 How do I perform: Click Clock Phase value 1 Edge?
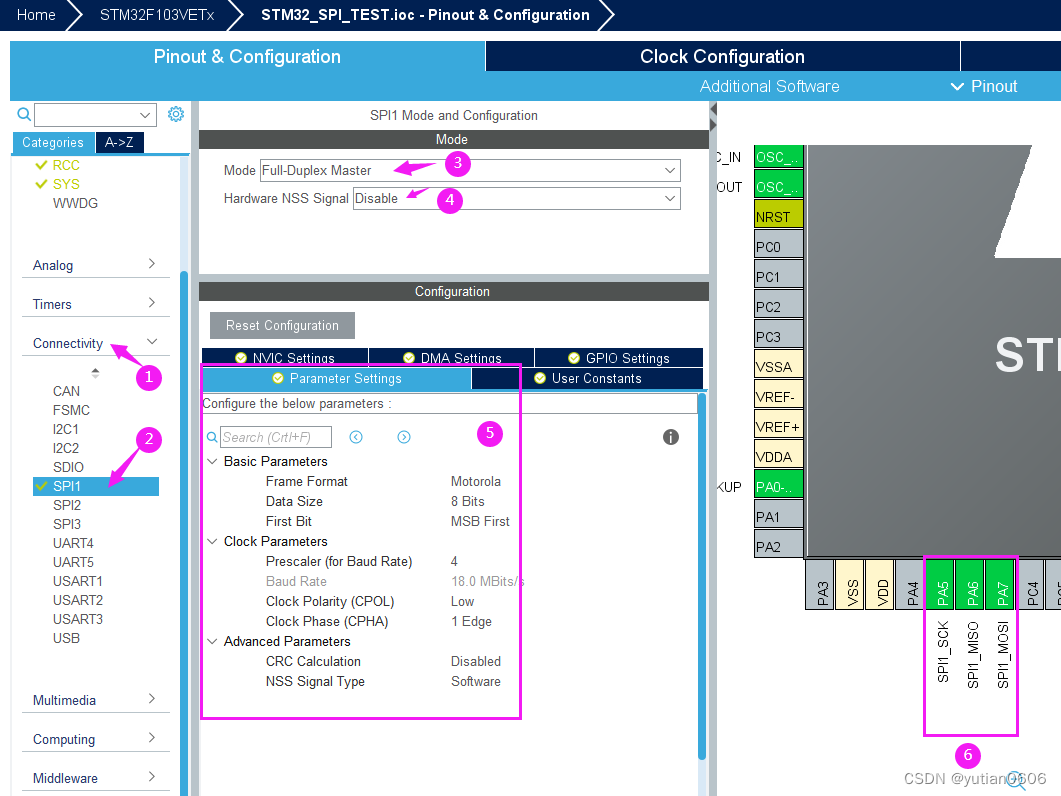(471, 621)
